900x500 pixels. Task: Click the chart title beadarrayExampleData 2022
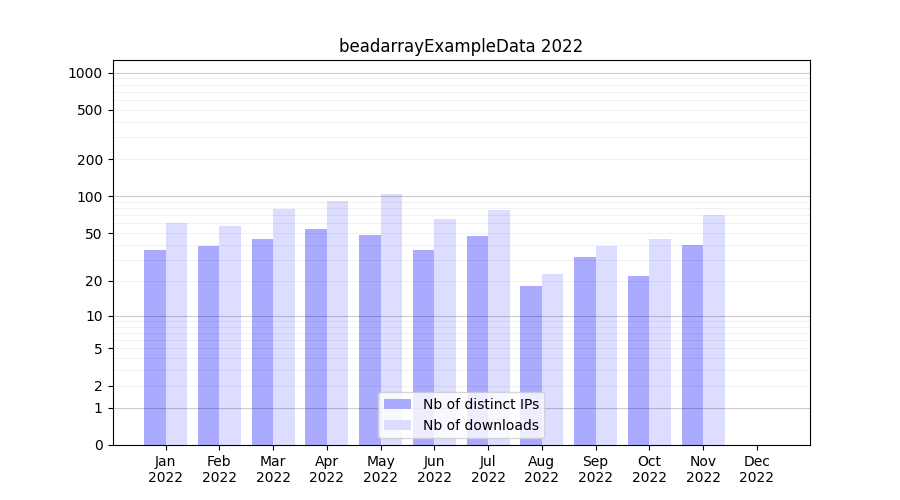tap(460, 46)
